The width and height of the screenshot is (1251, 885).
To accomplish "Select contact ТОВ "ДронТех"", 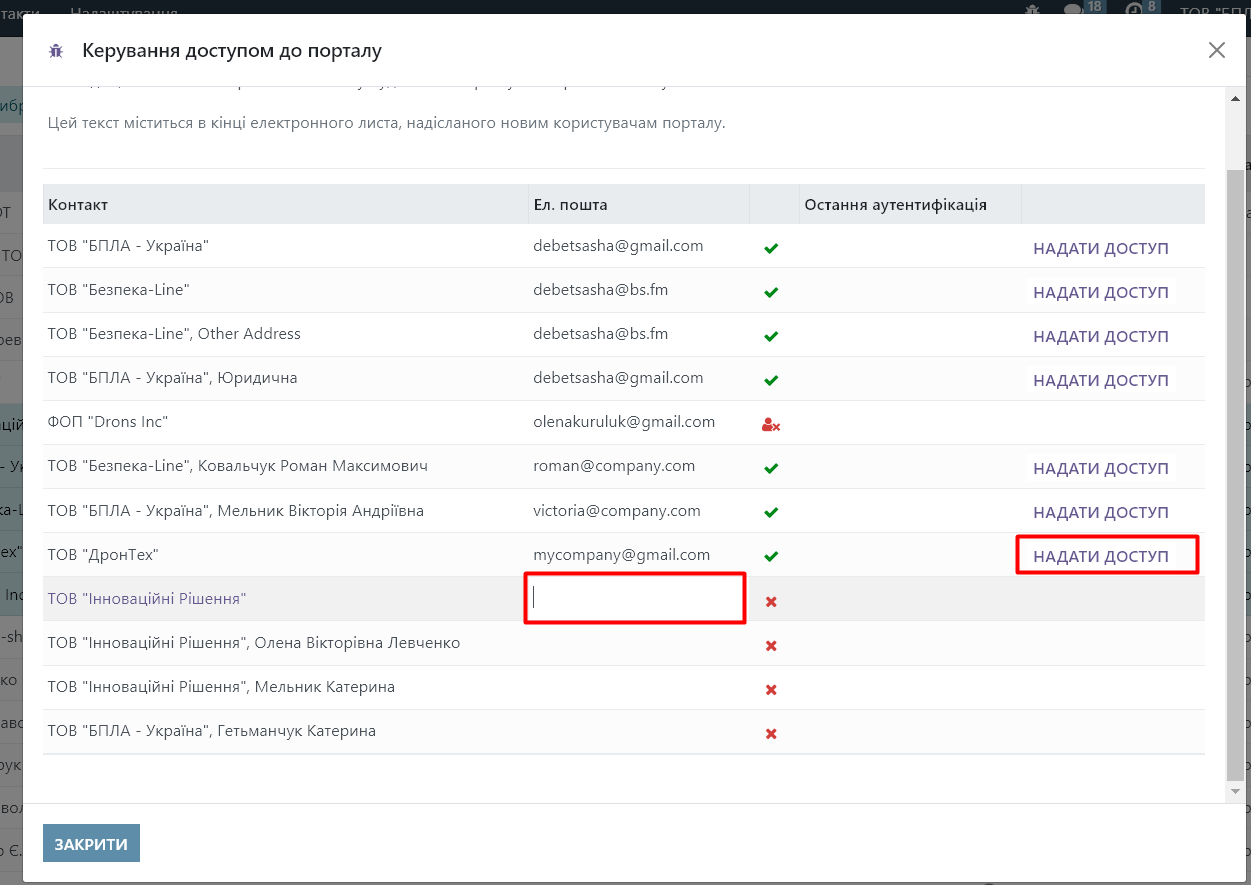I will coord(104,554).
